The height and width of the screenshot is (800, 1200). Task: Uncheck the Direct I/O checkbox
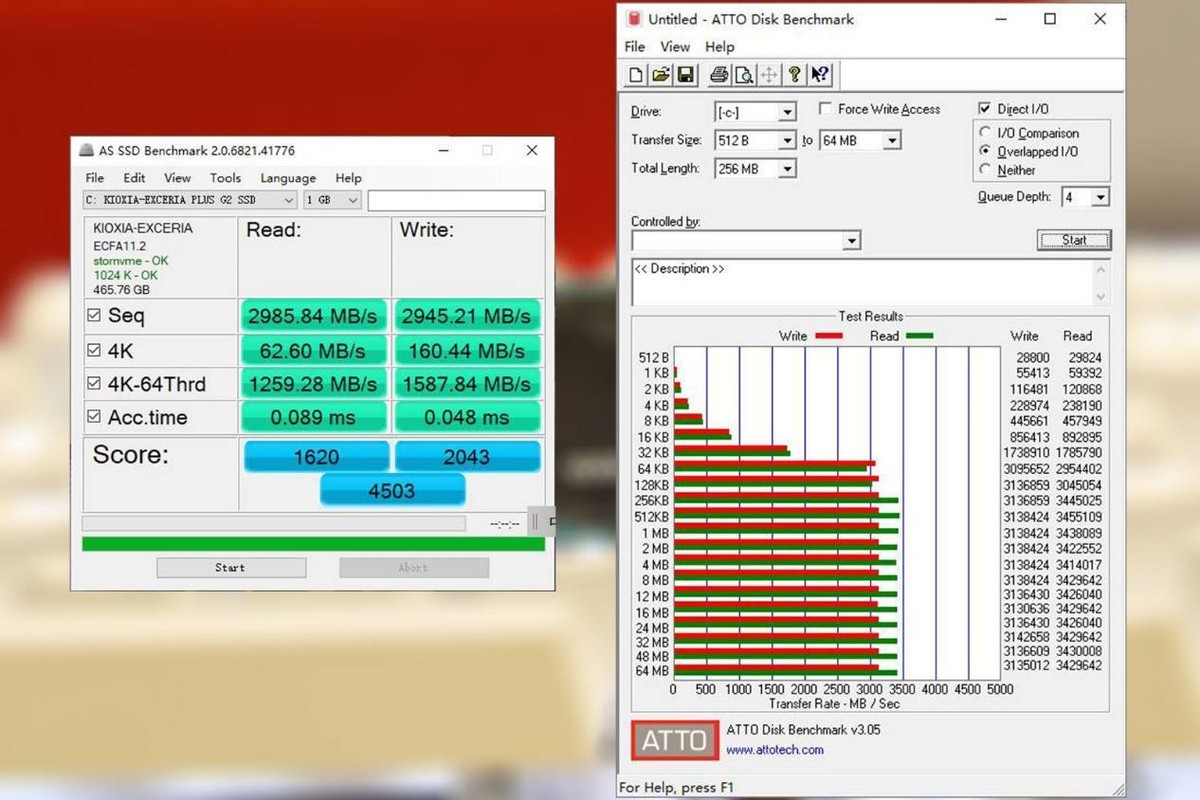point(985,108)
